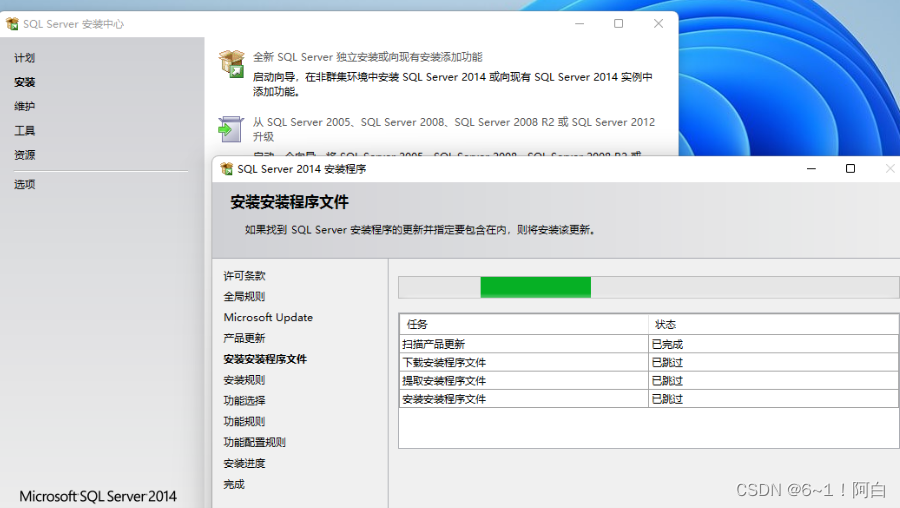Select the 功能配置规则 step in setup wizard

(x=255, y=443)
